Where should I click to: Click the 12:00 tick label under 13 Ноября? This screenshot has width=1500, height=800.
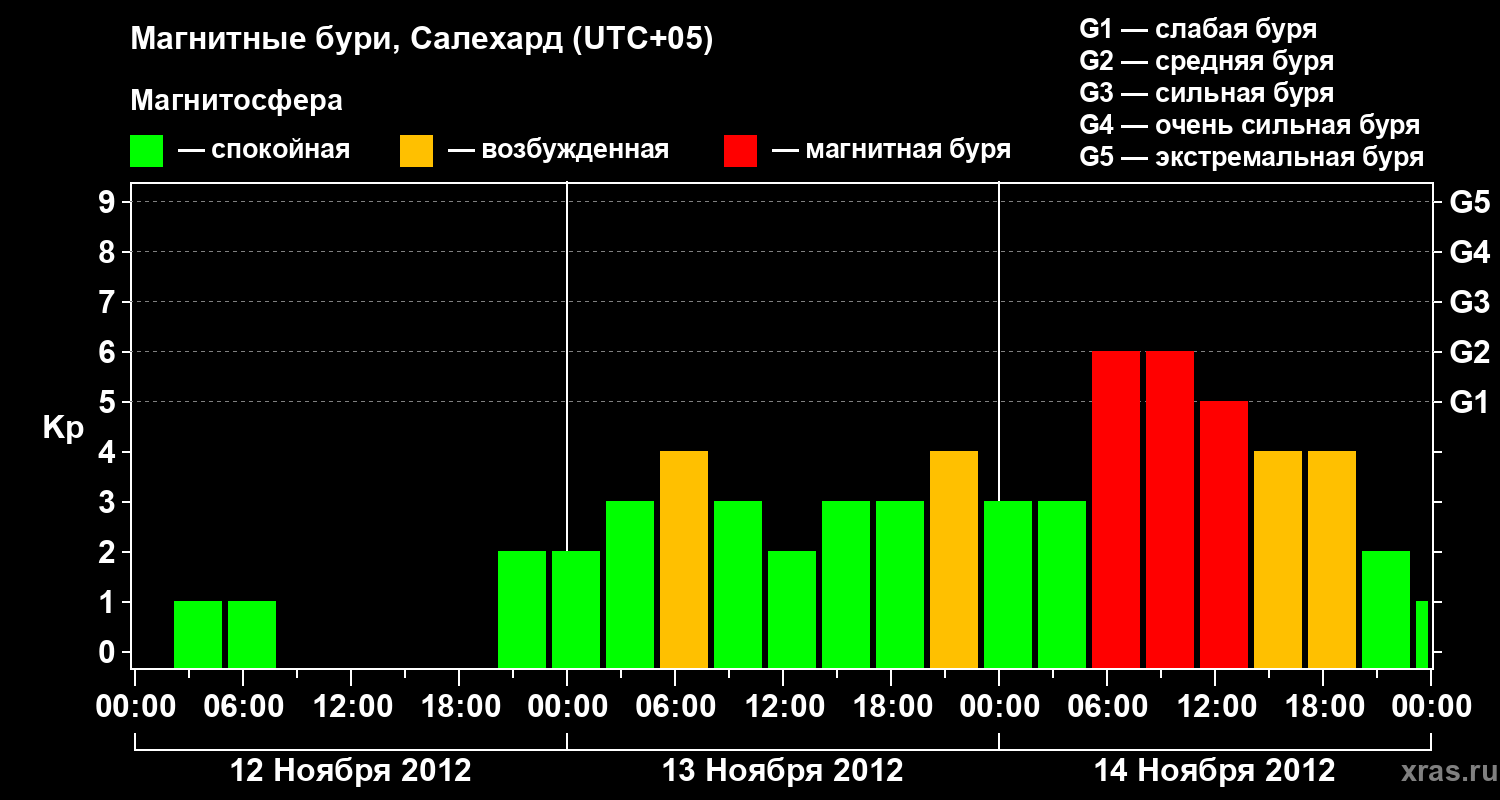click(783, 707)
